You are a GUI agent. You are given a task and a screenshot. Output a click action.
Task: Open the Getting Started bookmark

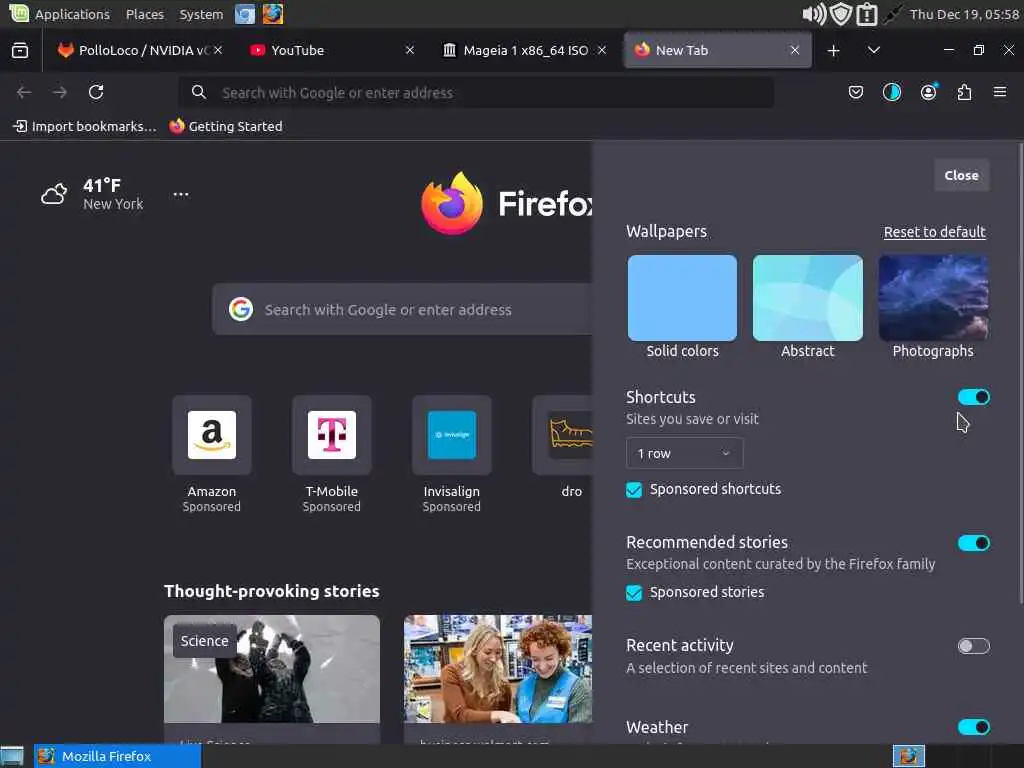[x=226, y=126]
